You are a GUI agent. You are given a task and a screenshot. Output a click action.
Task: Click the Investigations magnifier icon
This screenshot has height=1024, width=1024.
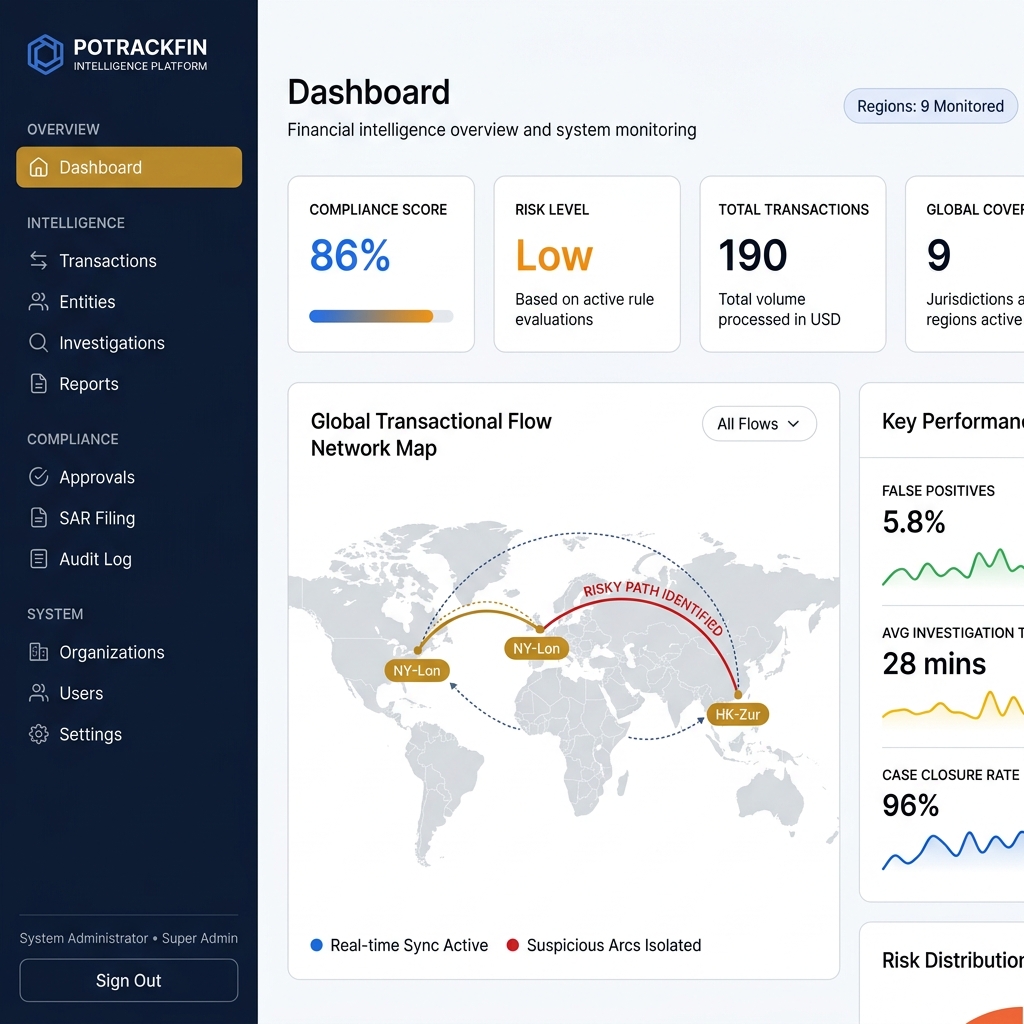tap(39, 343)
